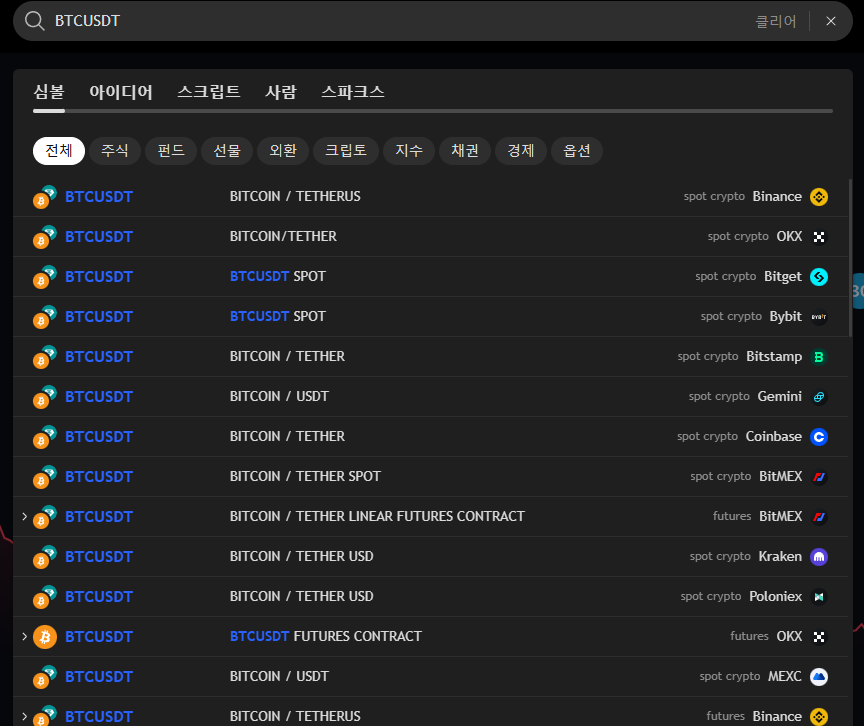
Task: Click the MEXC exchange name label
Action: [x=785, y=676]
